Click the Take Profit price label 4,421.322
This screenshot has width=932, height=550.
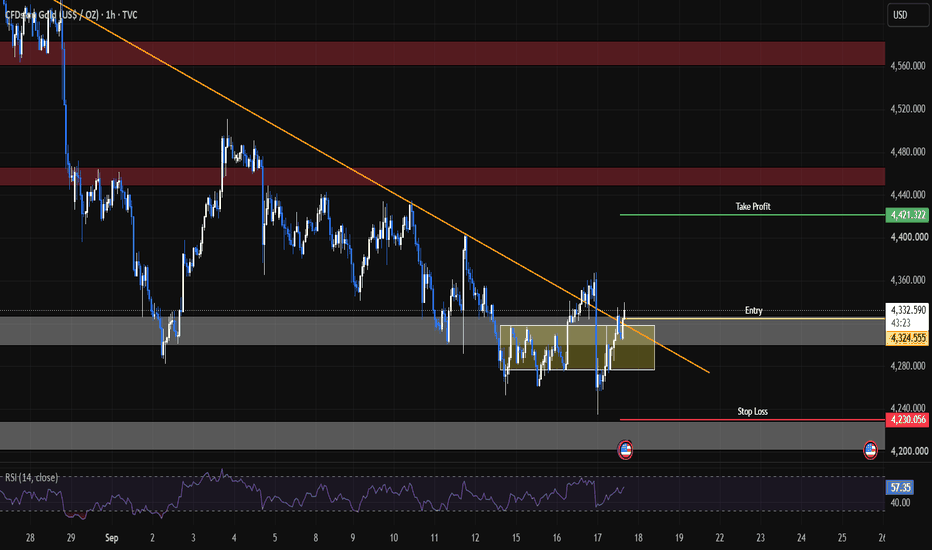pos(907,215)
